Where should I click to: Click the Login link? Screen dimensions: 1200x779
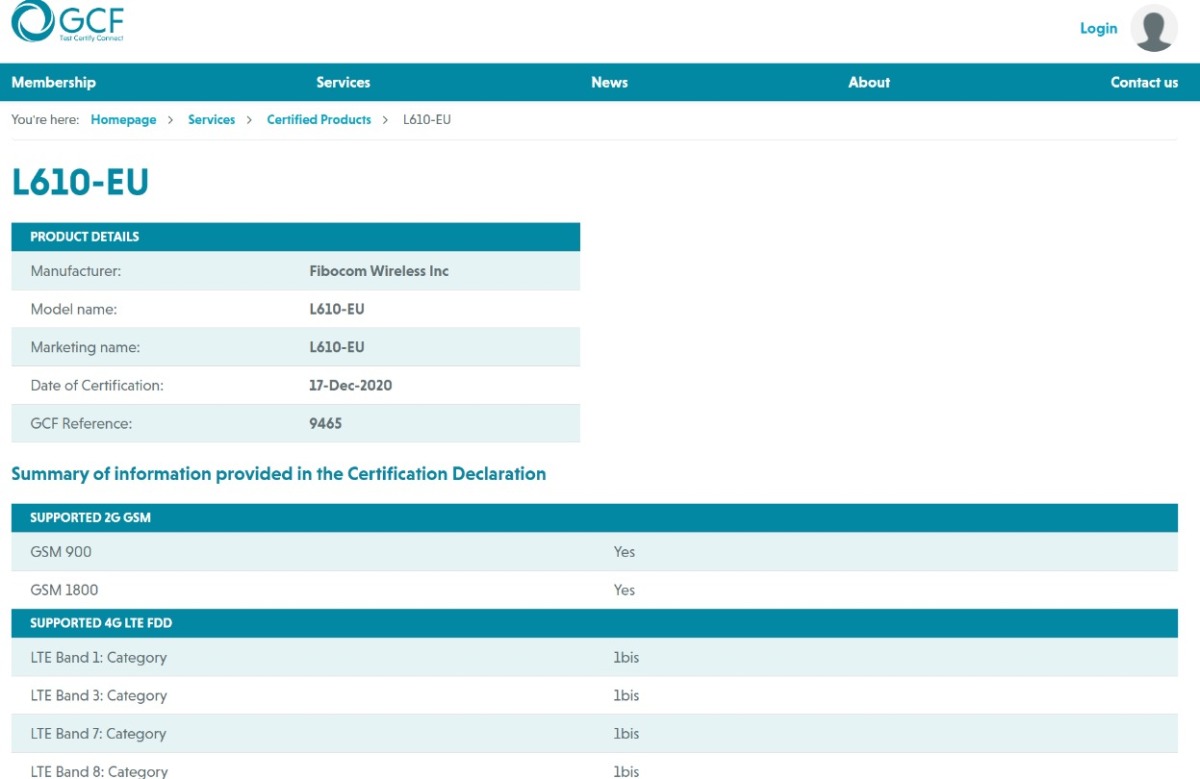click(1098, 28)
